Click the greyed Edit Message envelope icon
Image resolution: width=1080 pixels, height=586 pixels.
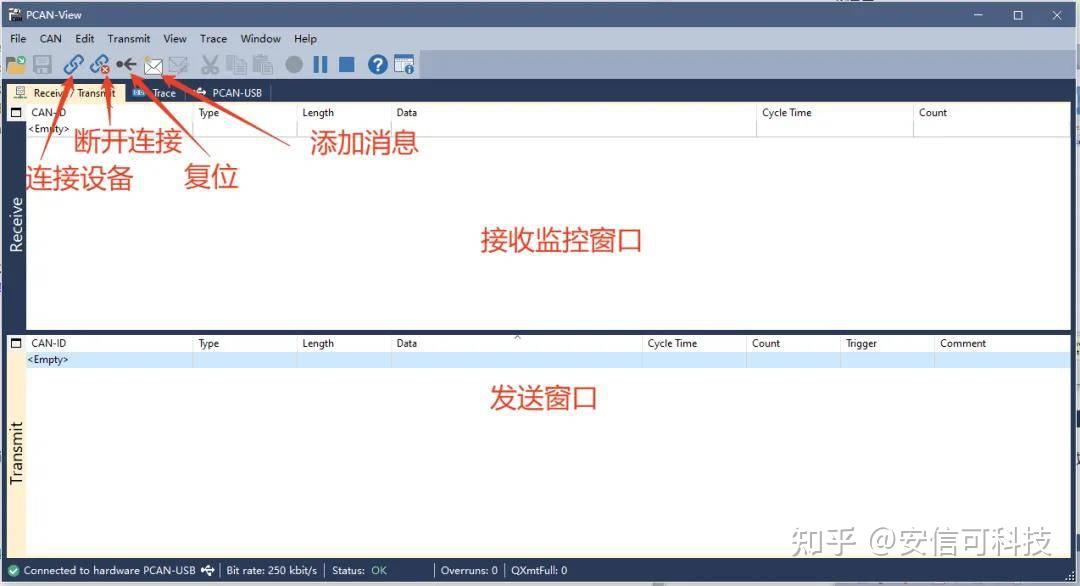(x=178, y=65)
